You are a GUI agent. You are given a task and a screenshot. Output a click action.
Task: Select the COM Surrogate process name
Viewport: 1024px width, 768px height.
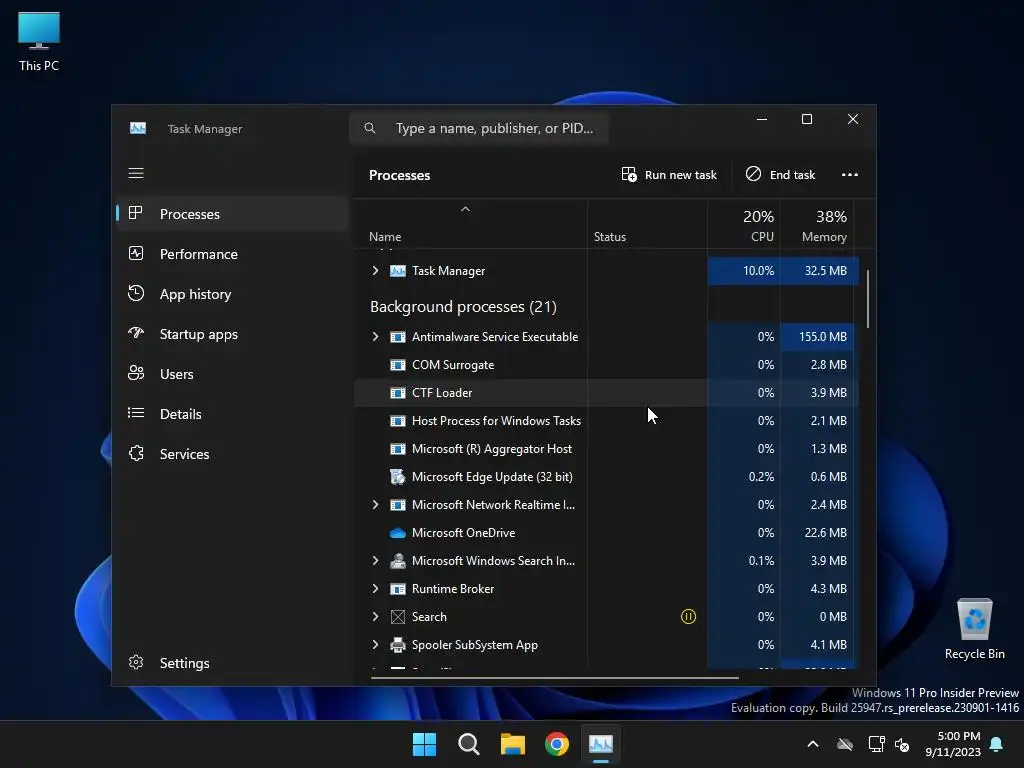click(453, 364)
